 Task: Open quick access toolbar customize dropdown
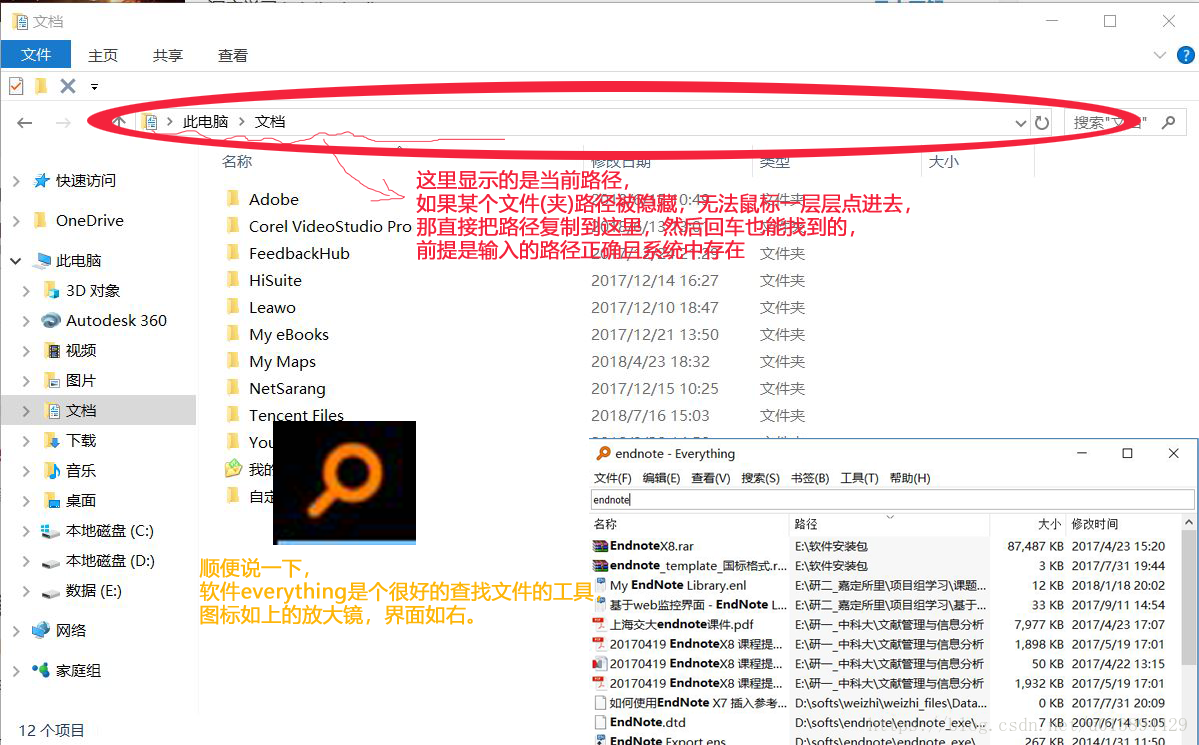coord(94,86)
